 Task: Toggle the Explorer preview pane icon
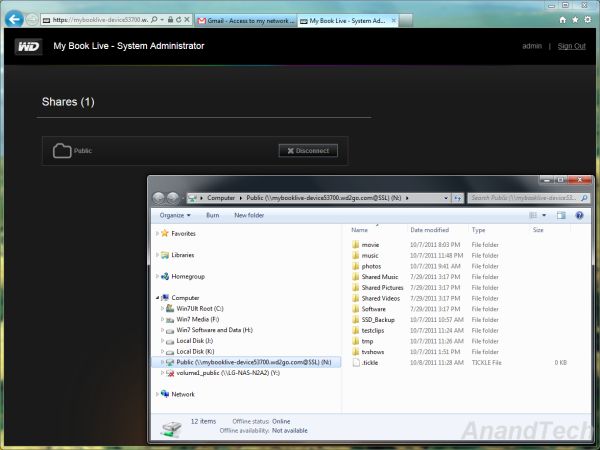561,215
